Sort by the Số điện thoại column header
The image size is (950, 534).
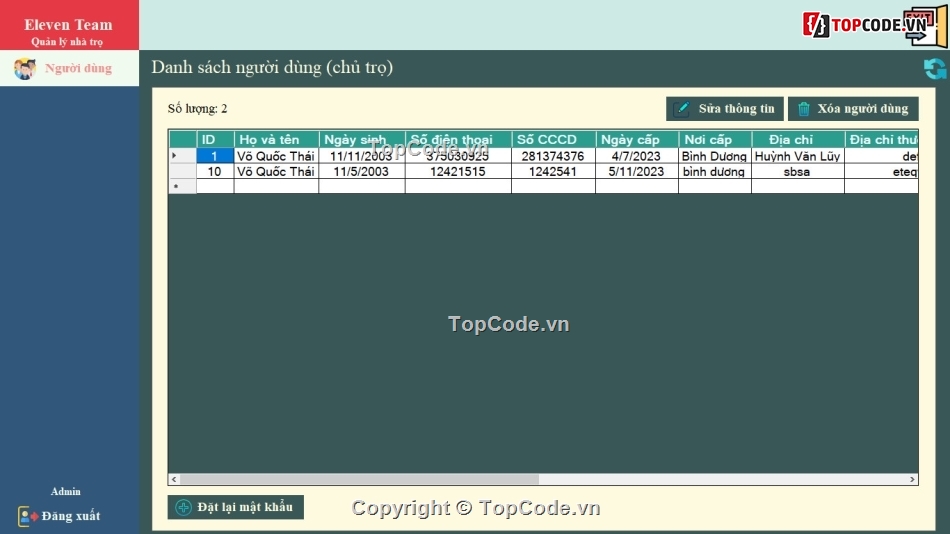458,139
